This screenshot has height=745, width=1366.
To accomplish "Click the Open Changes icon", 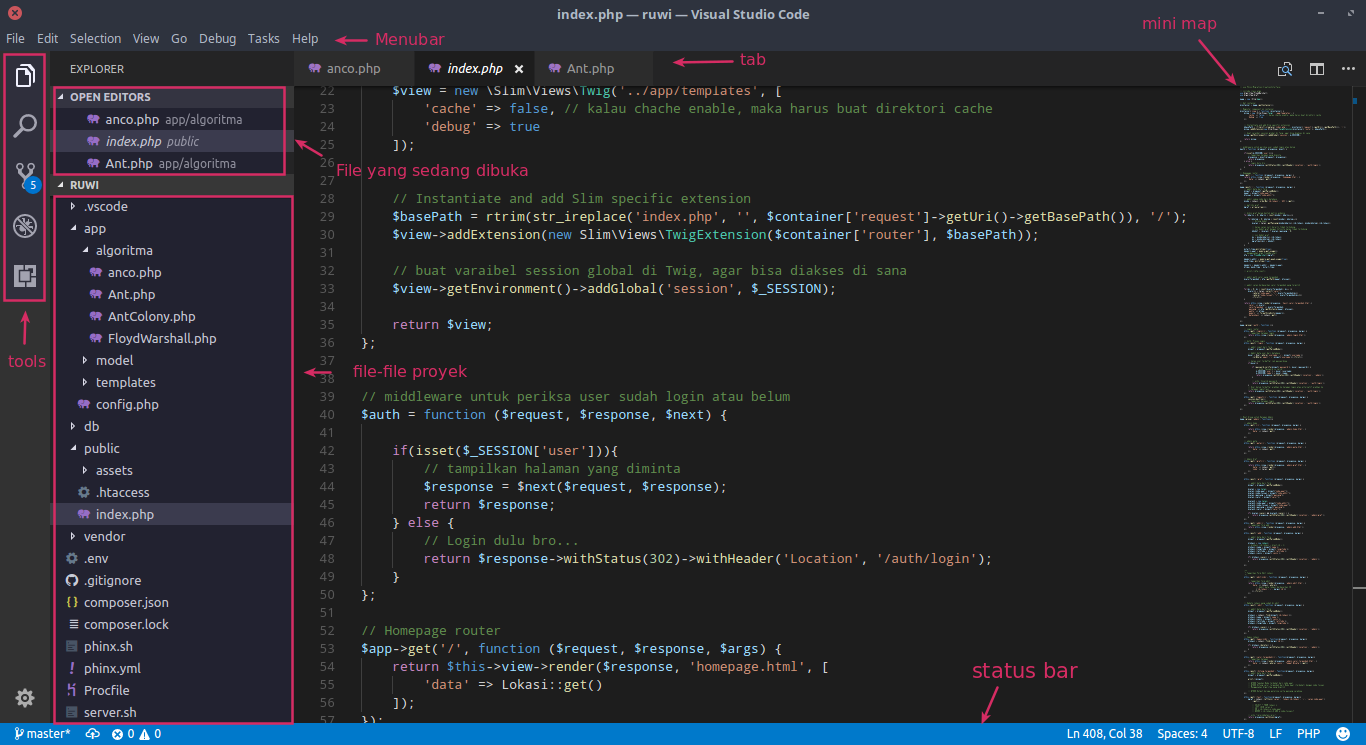I will tap(1284, 68).
